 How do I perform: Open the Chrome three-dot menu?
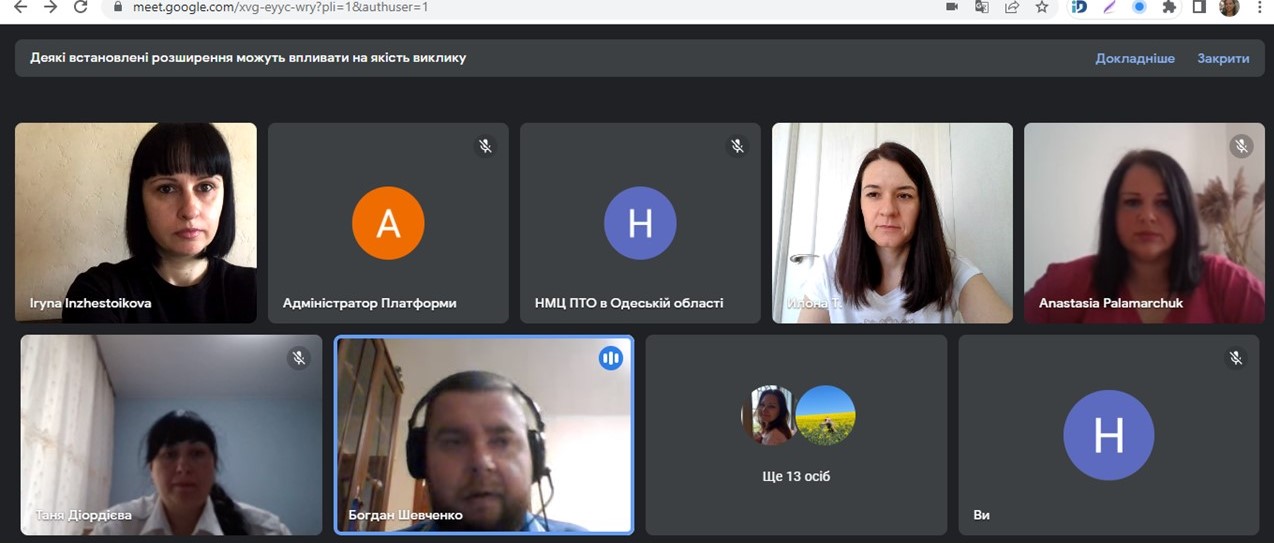tap(1259, 7)
